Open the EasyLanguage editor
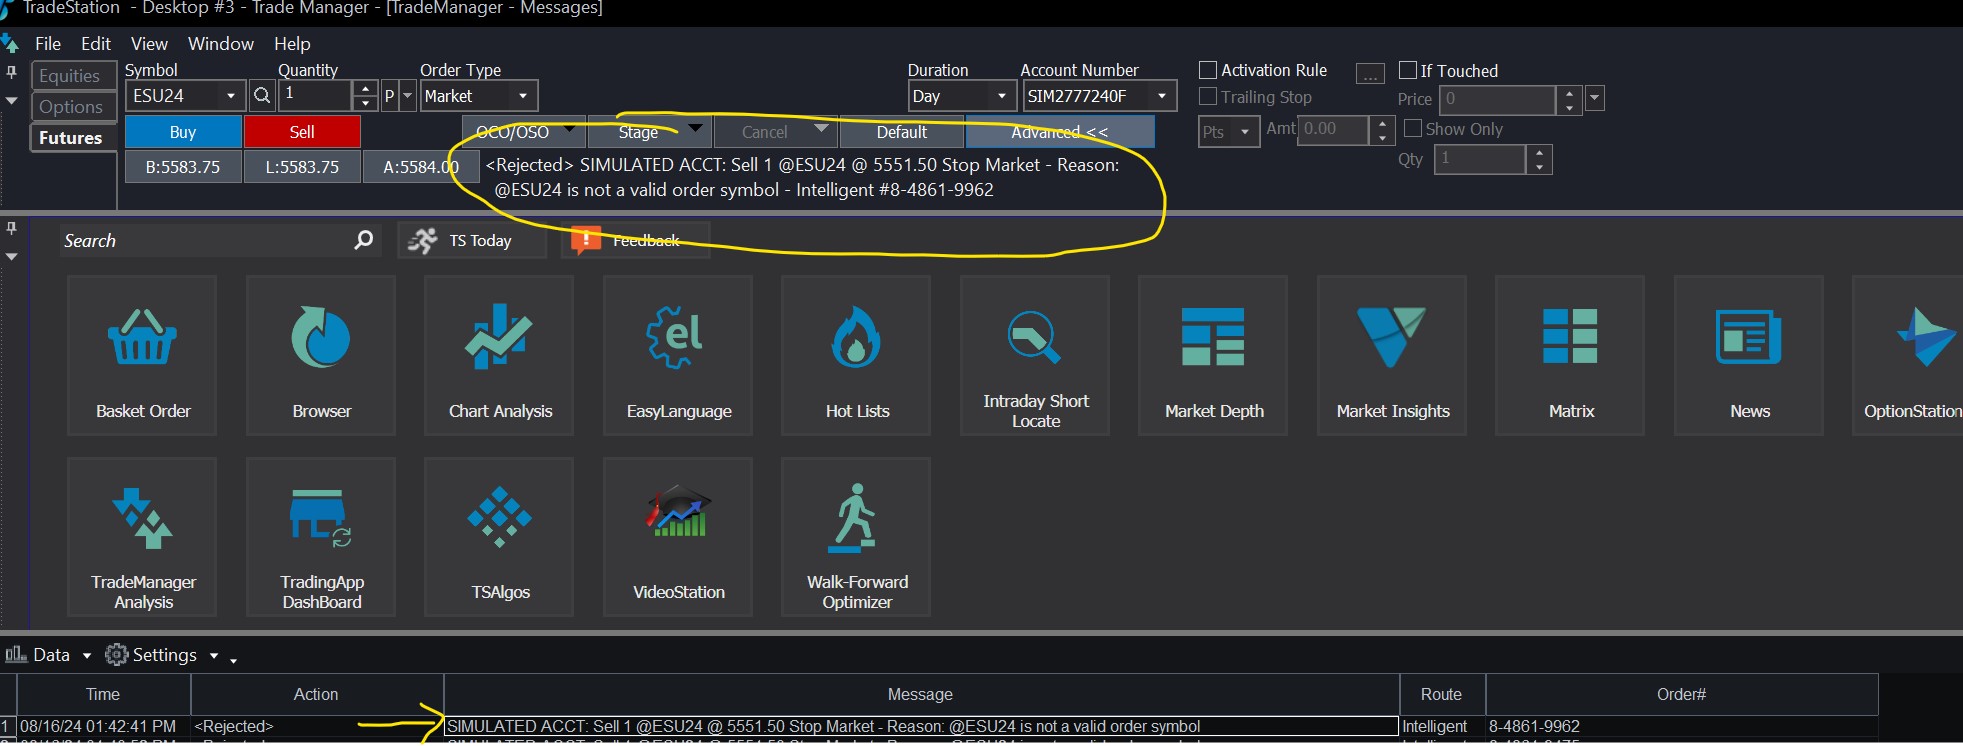 pos(678,356)
